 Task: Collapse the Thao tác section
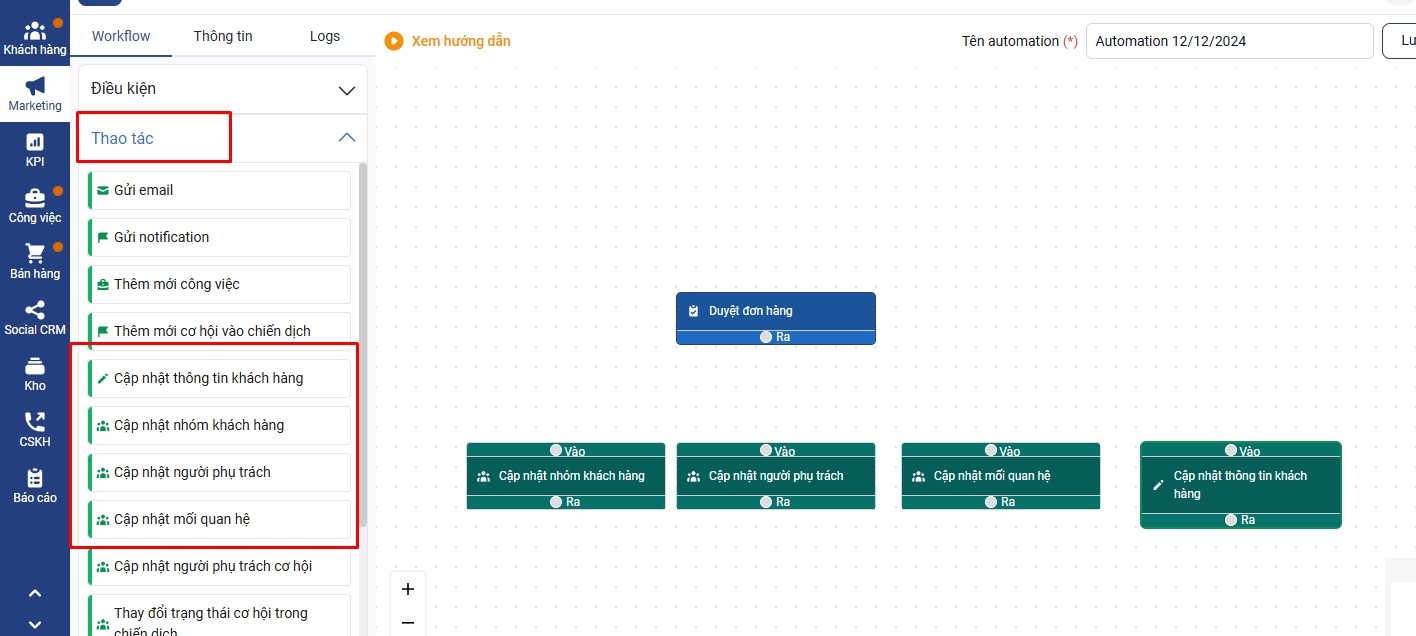pyautogui.click(x=346, y=138)
